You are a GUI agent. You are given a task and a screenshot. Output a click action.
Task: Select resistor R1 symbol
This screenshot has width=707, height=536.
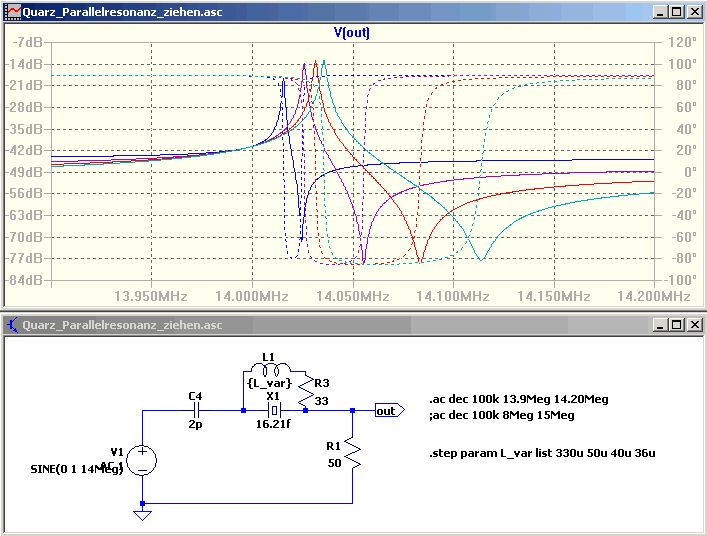point(353,452)
